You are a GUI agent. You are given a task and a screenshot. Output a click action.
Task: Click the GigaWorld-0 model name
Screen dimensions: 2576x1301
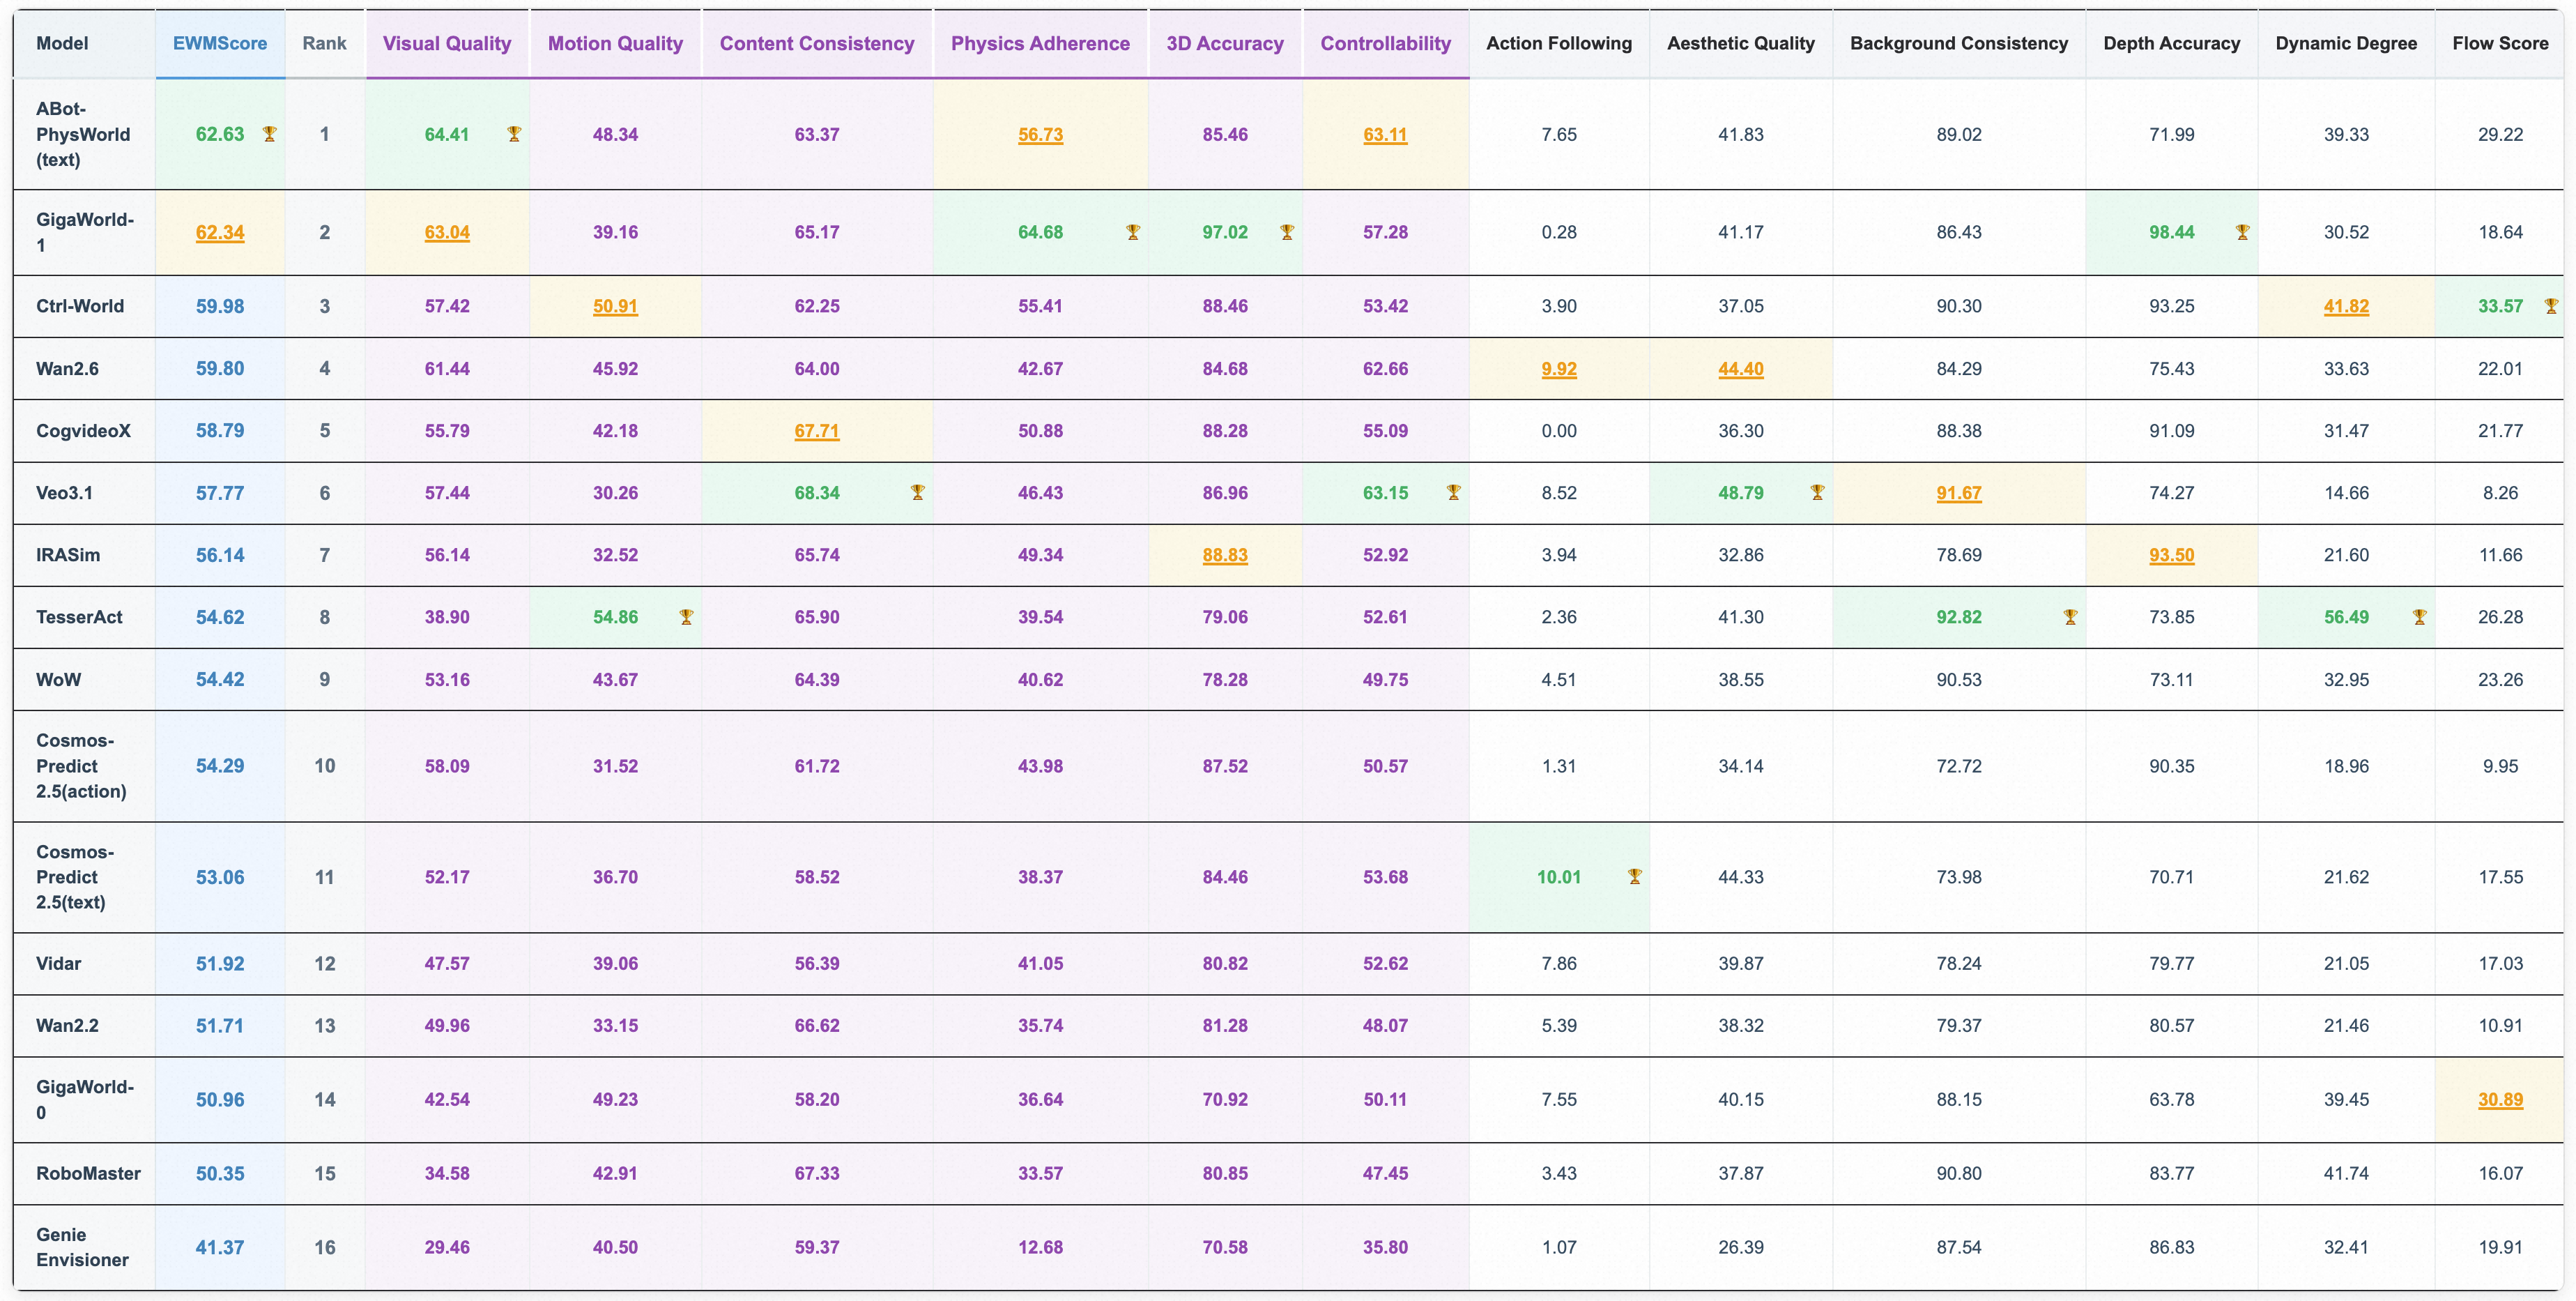pyautogui.click(x=85, y=1099)
